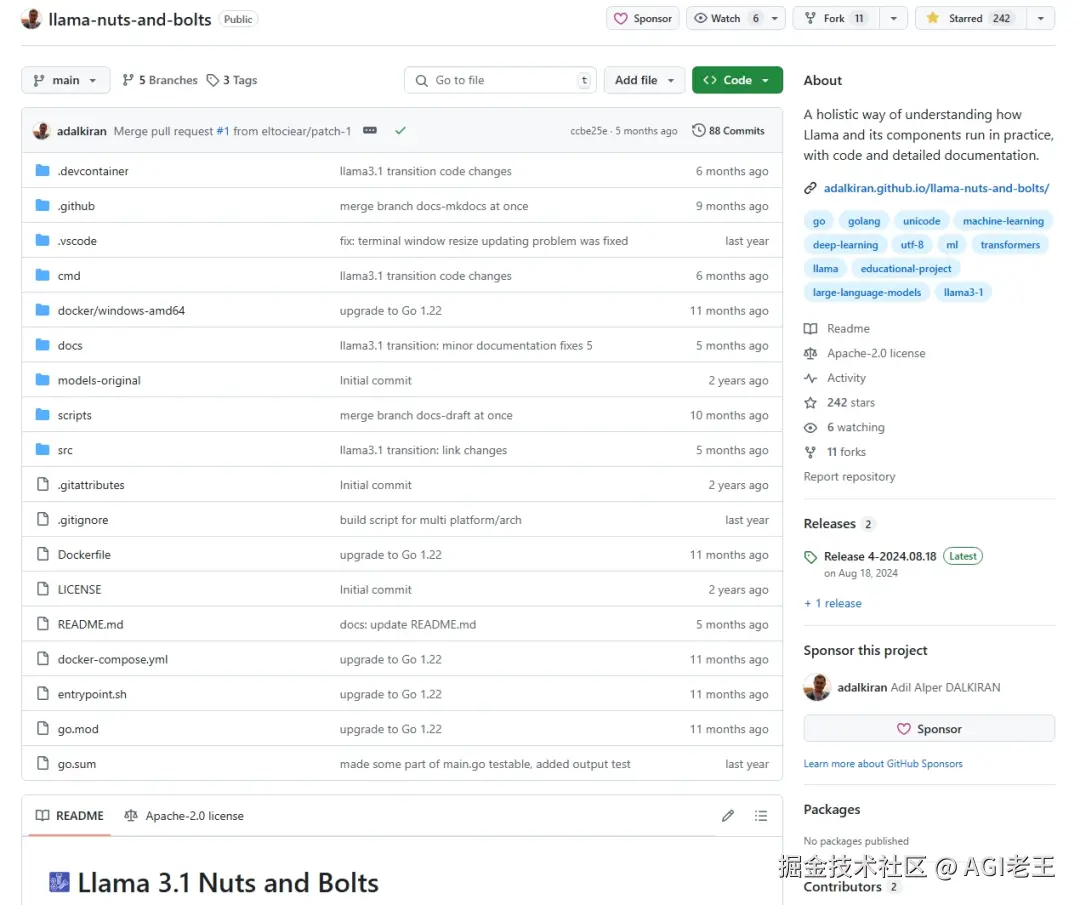Open the 'upgrade to Go 1.22' Dockerfile commit message
This screenshot has width=1080, height=905.
point(391,554)
